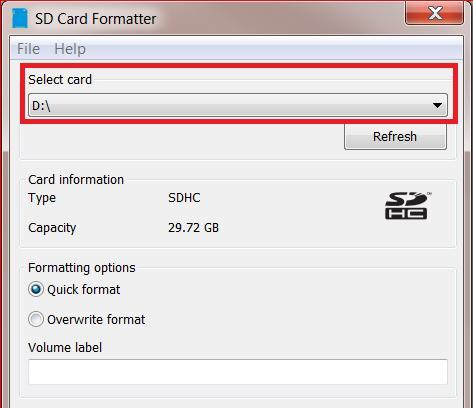Image resolution: width=473 pixels, height=408 pixels.
Task: Open the Help menu
Action: click(x=70, y=49)
